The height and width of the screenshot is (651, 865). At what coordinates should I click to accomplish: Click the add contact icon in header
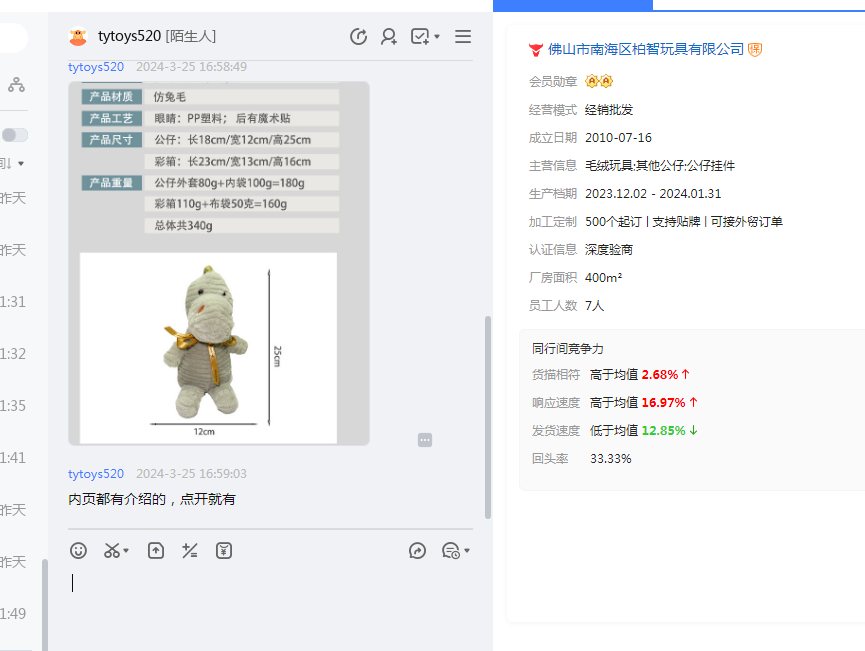pyautogui.click(x=389, y=37)
